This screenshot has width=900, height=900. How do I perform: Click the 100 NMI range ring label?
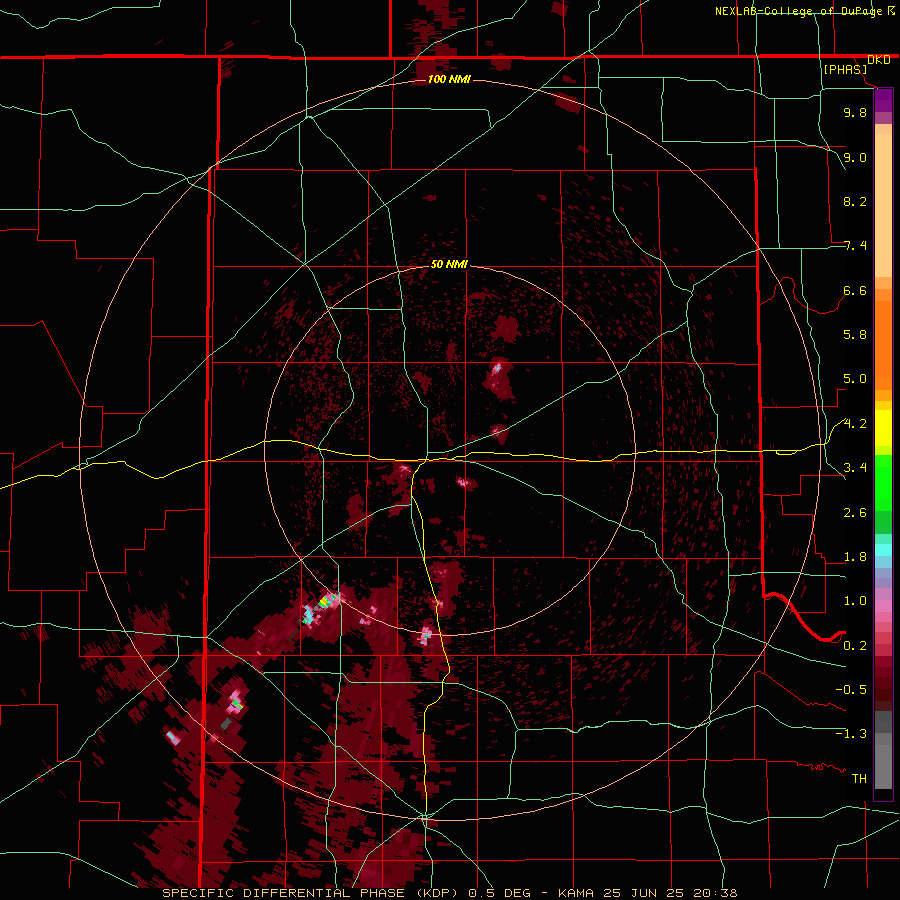tap(449, 79)
